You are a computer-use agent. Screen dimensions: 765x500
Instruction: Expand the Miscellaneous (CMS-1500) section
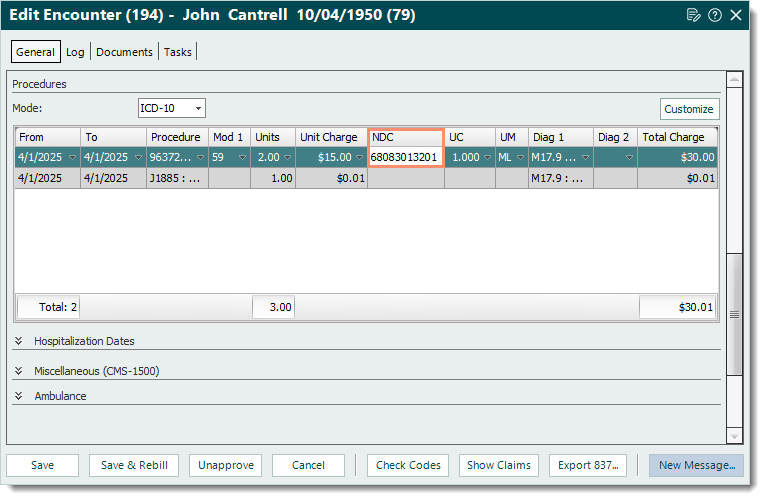(x=20, y=370)
